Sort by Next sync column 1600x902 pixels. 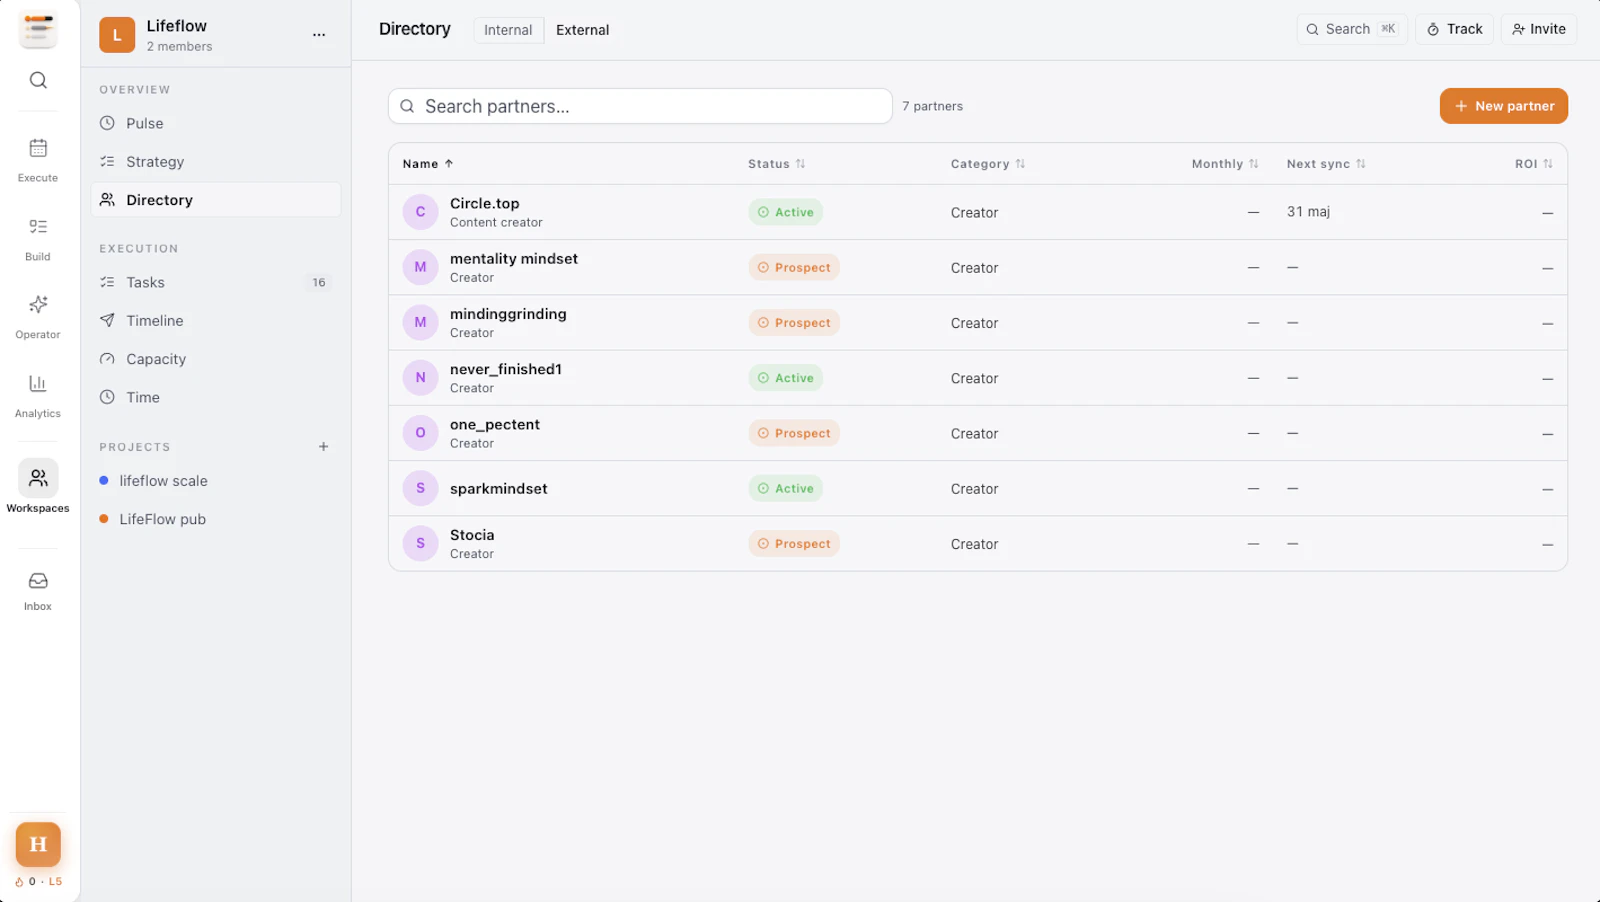click(1326, 164)
